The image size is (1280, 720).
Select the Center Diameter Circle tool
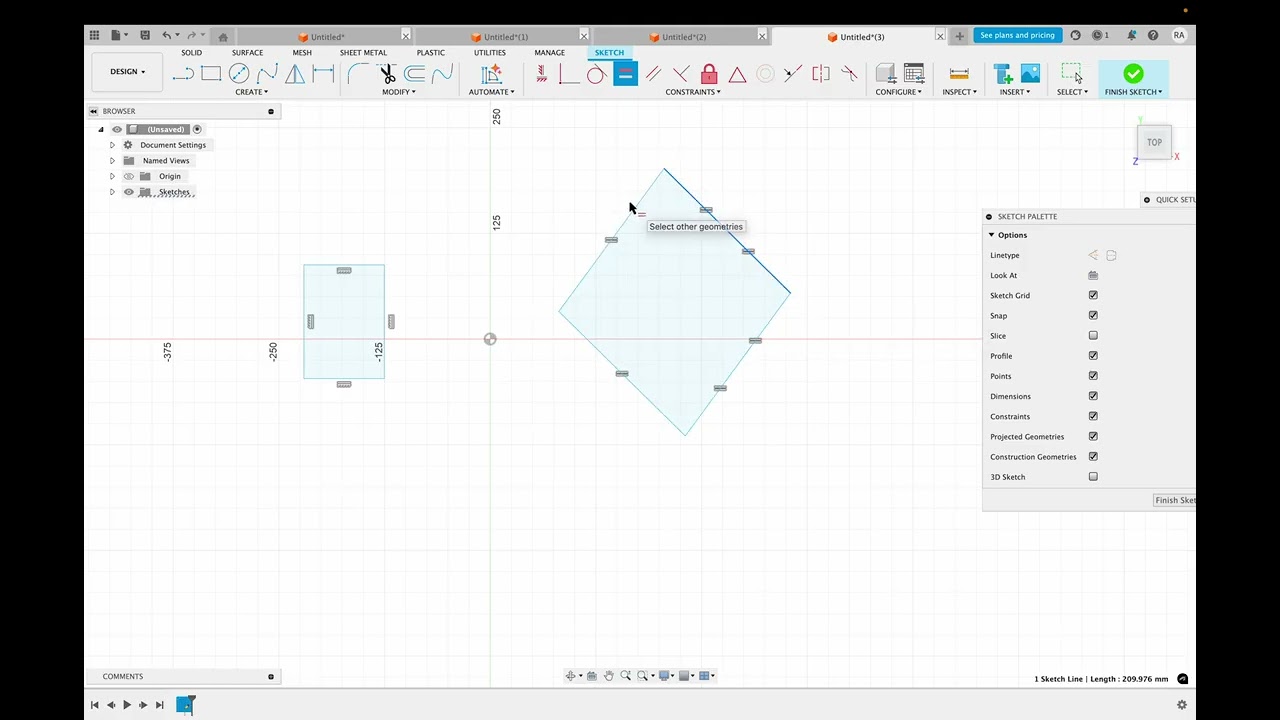(x=239, y=74)
